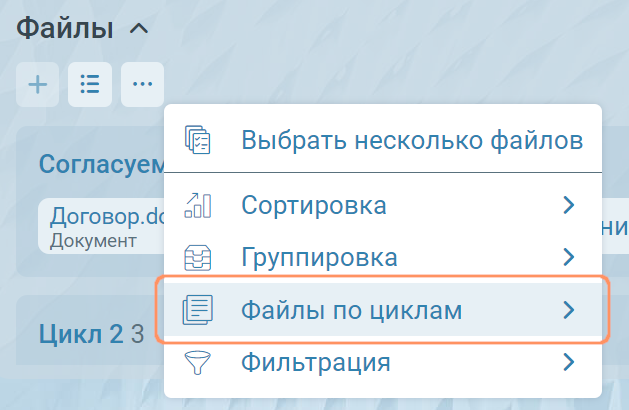The height and width of the screenshot is (410, 629).
Task: Select the Сортировка menu entry text
Action: tap(314, 206)
